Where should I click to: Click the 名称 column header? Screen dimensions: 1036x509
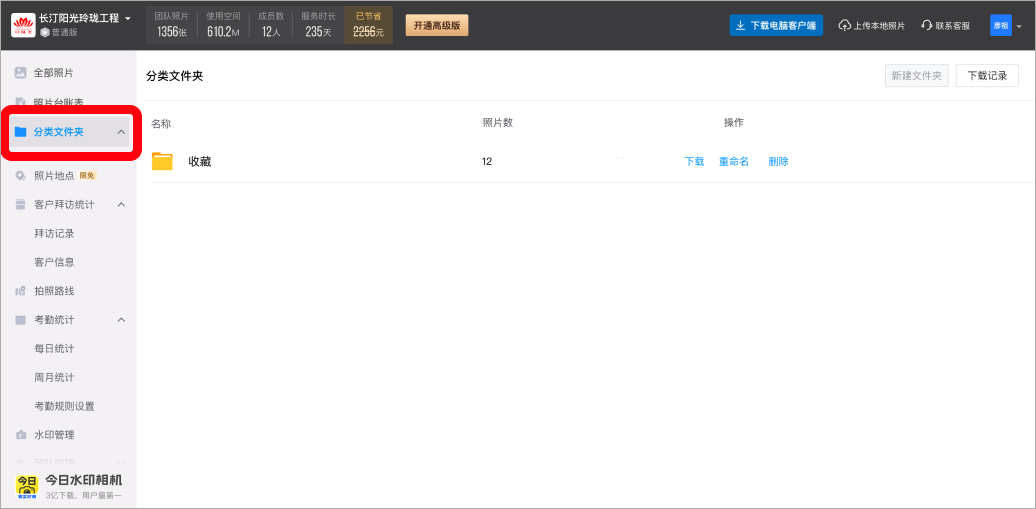(x=161, y=124)
